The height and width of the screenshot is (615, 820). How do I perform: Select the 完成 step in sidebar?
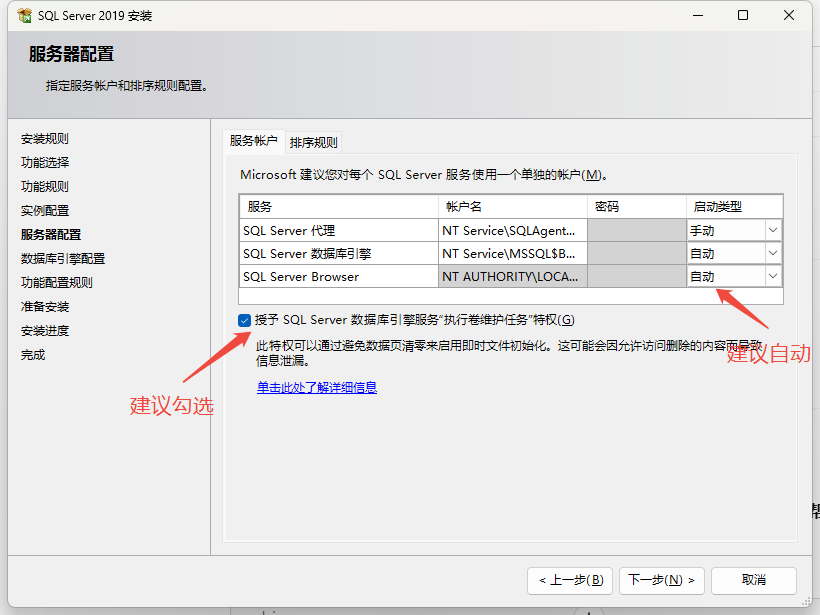[x=33, y=355]
